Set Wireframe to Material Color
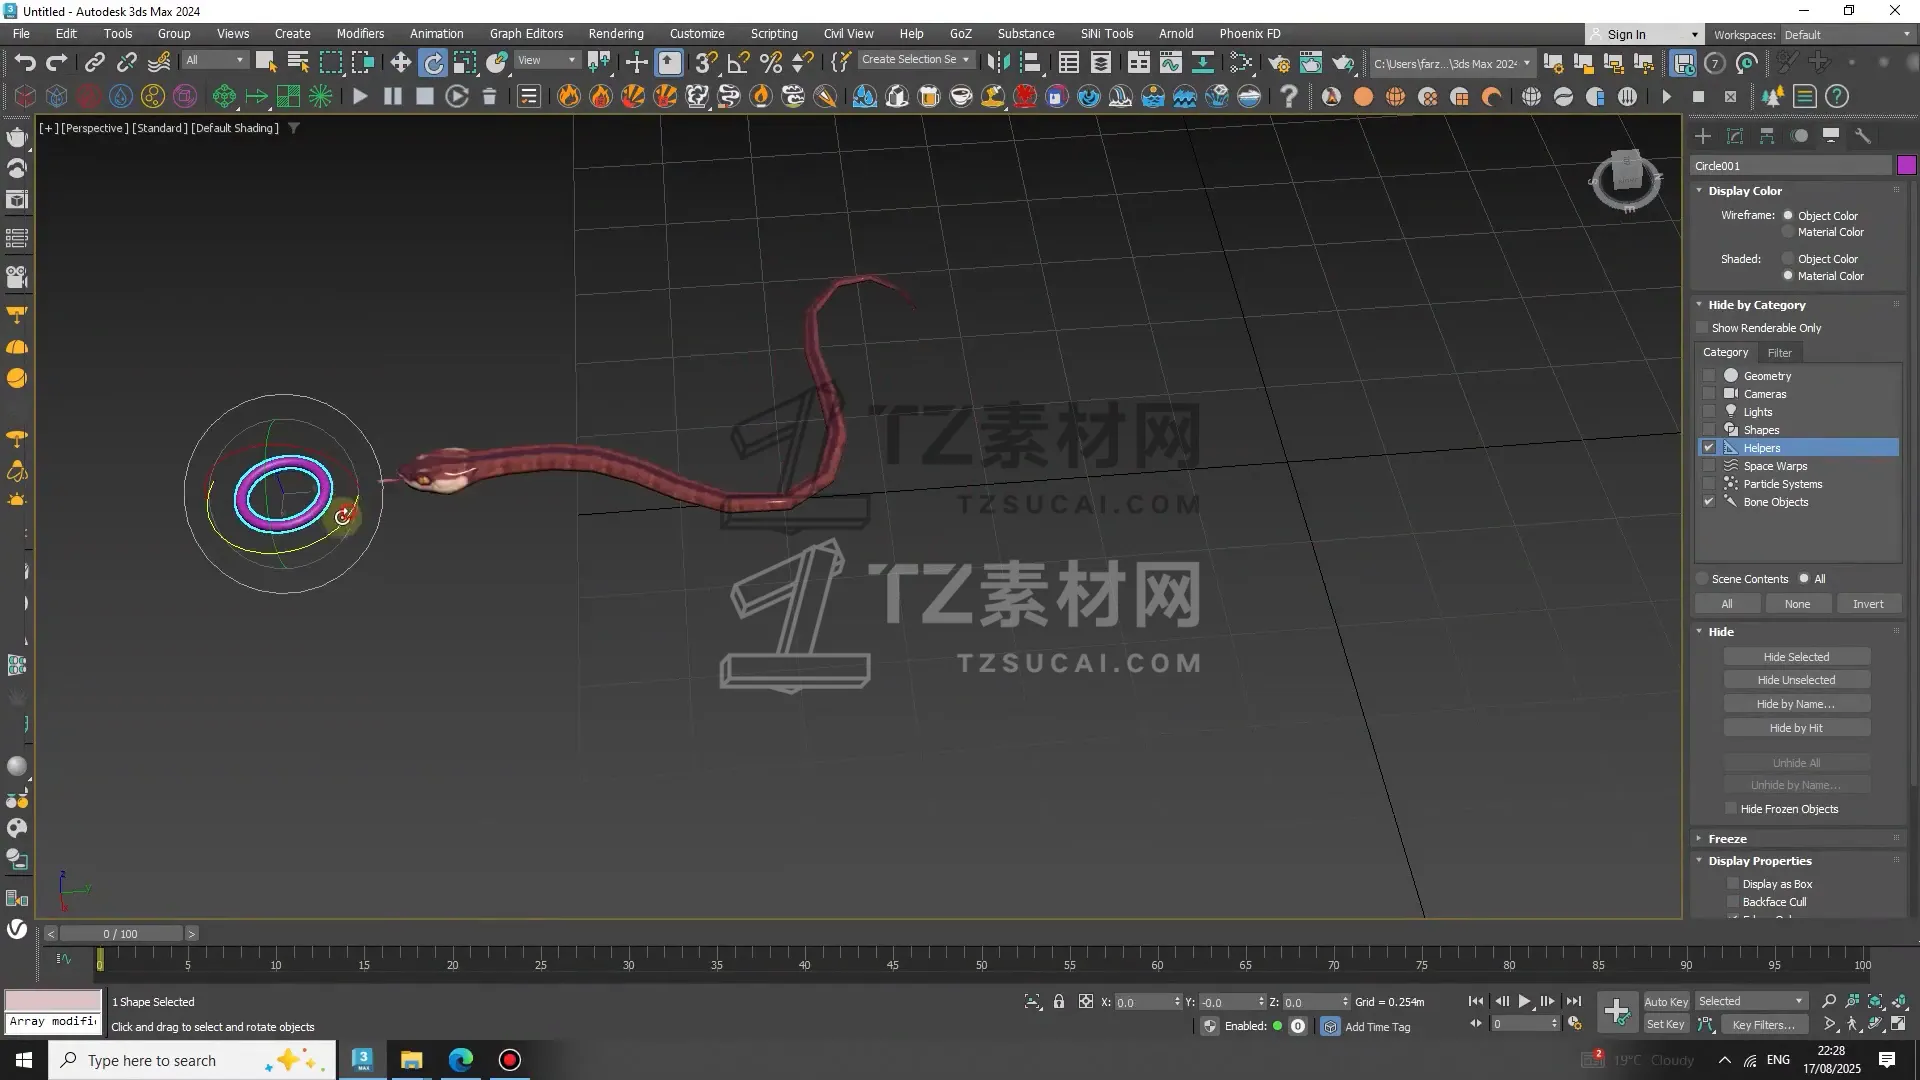This screenshot has height=1080, width=1920. click(x=1788, y=231)
